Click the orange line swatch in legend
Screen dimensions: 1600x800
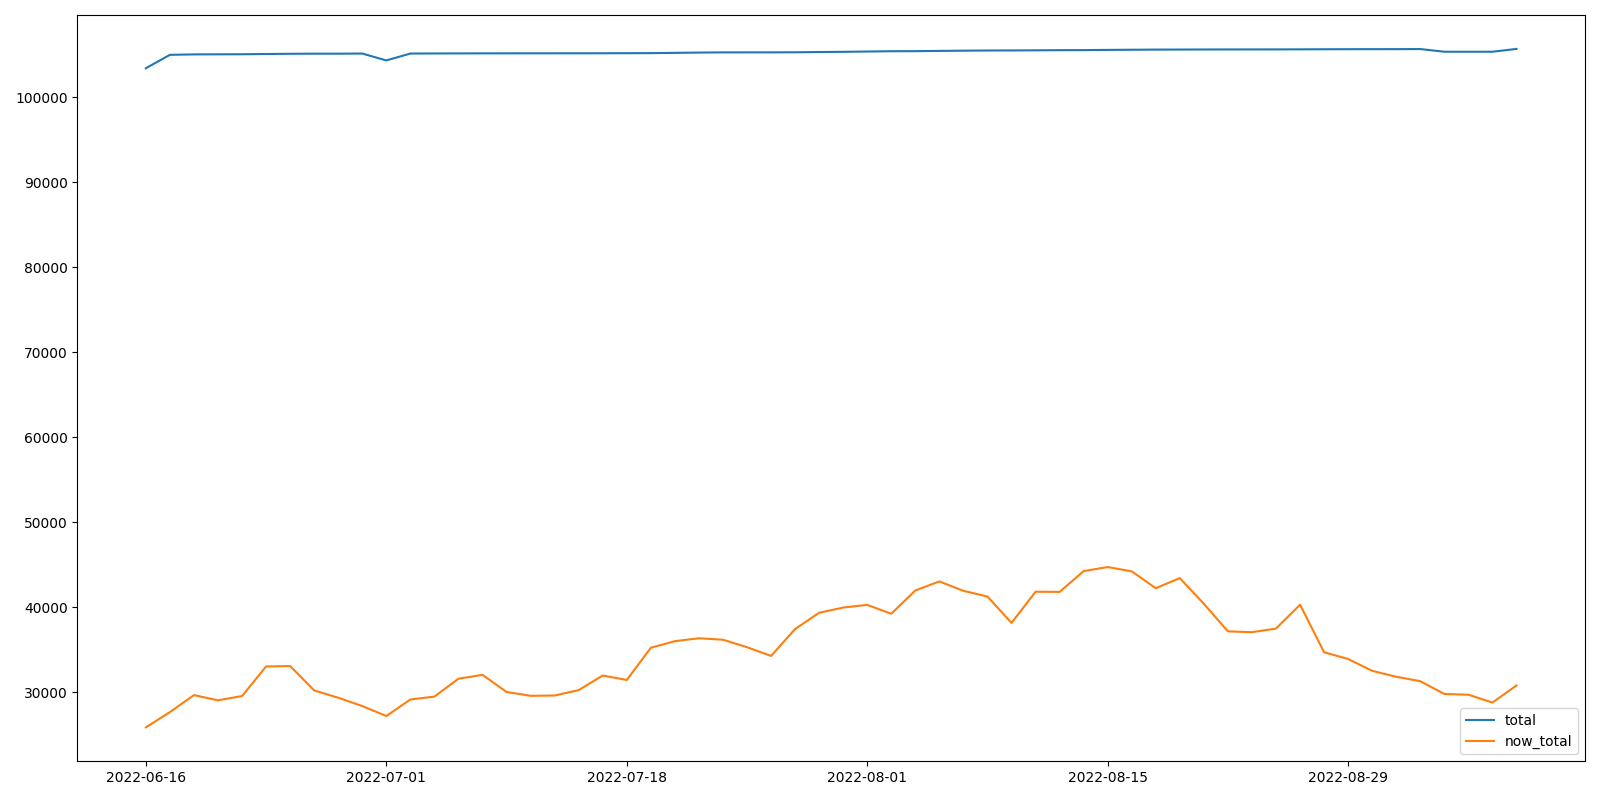tap(1480, 742)
